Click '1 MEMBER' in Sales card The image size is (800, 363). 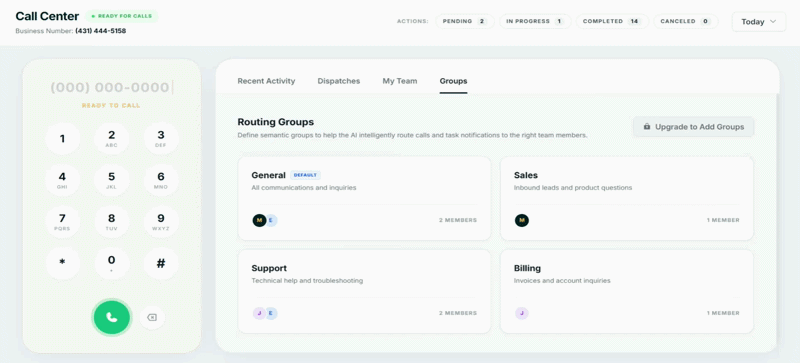(723, 220)
